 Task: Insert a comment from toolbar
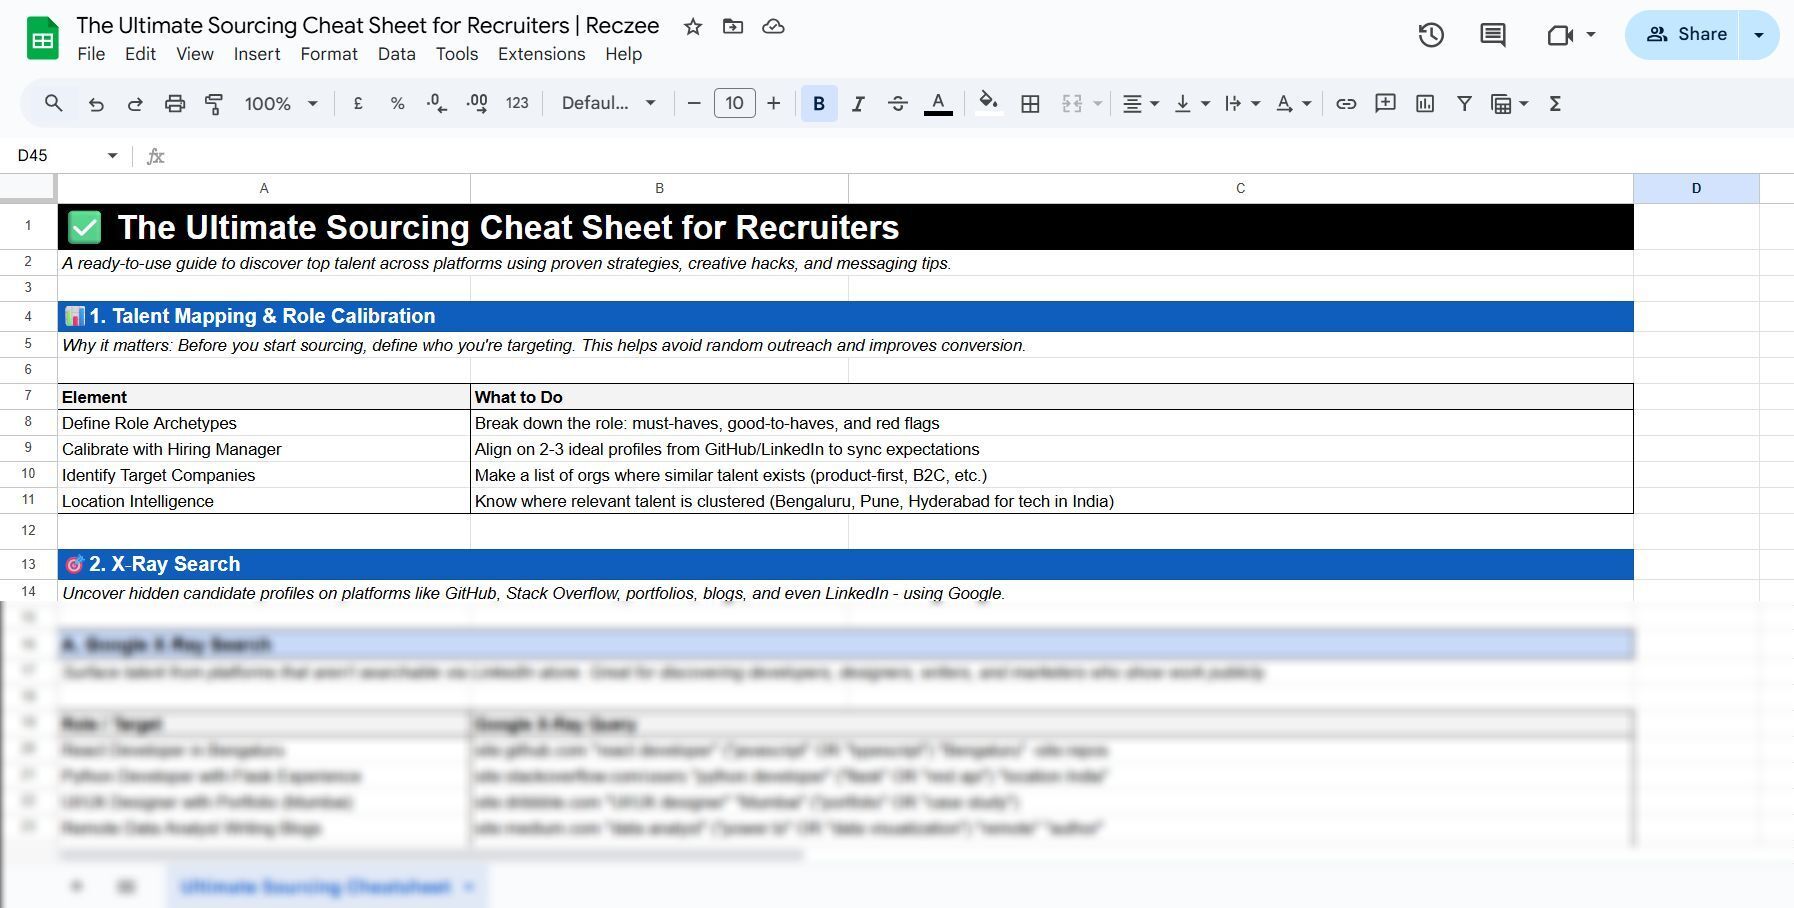tap(1385, 103)
